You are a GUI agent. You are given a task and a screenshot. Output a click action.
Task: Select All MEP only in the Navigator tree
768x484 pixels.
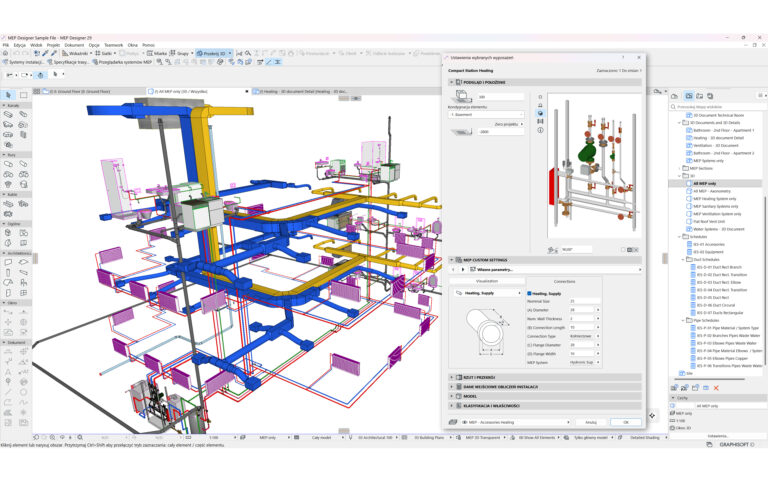click(704, 183)
